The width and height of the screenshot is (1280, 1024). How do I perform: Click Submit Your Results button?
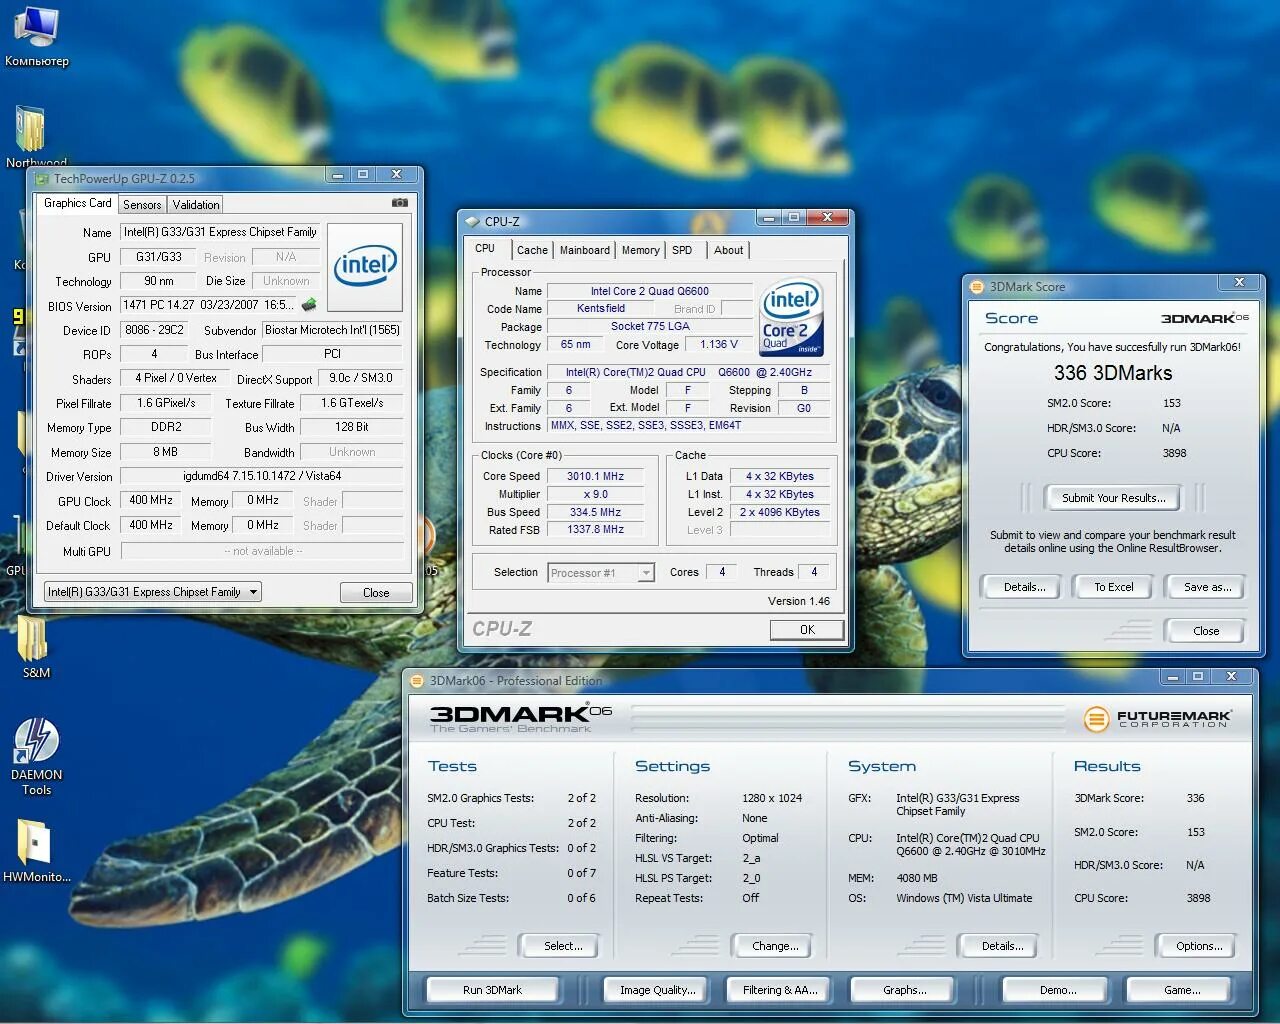pos(1113,497)
